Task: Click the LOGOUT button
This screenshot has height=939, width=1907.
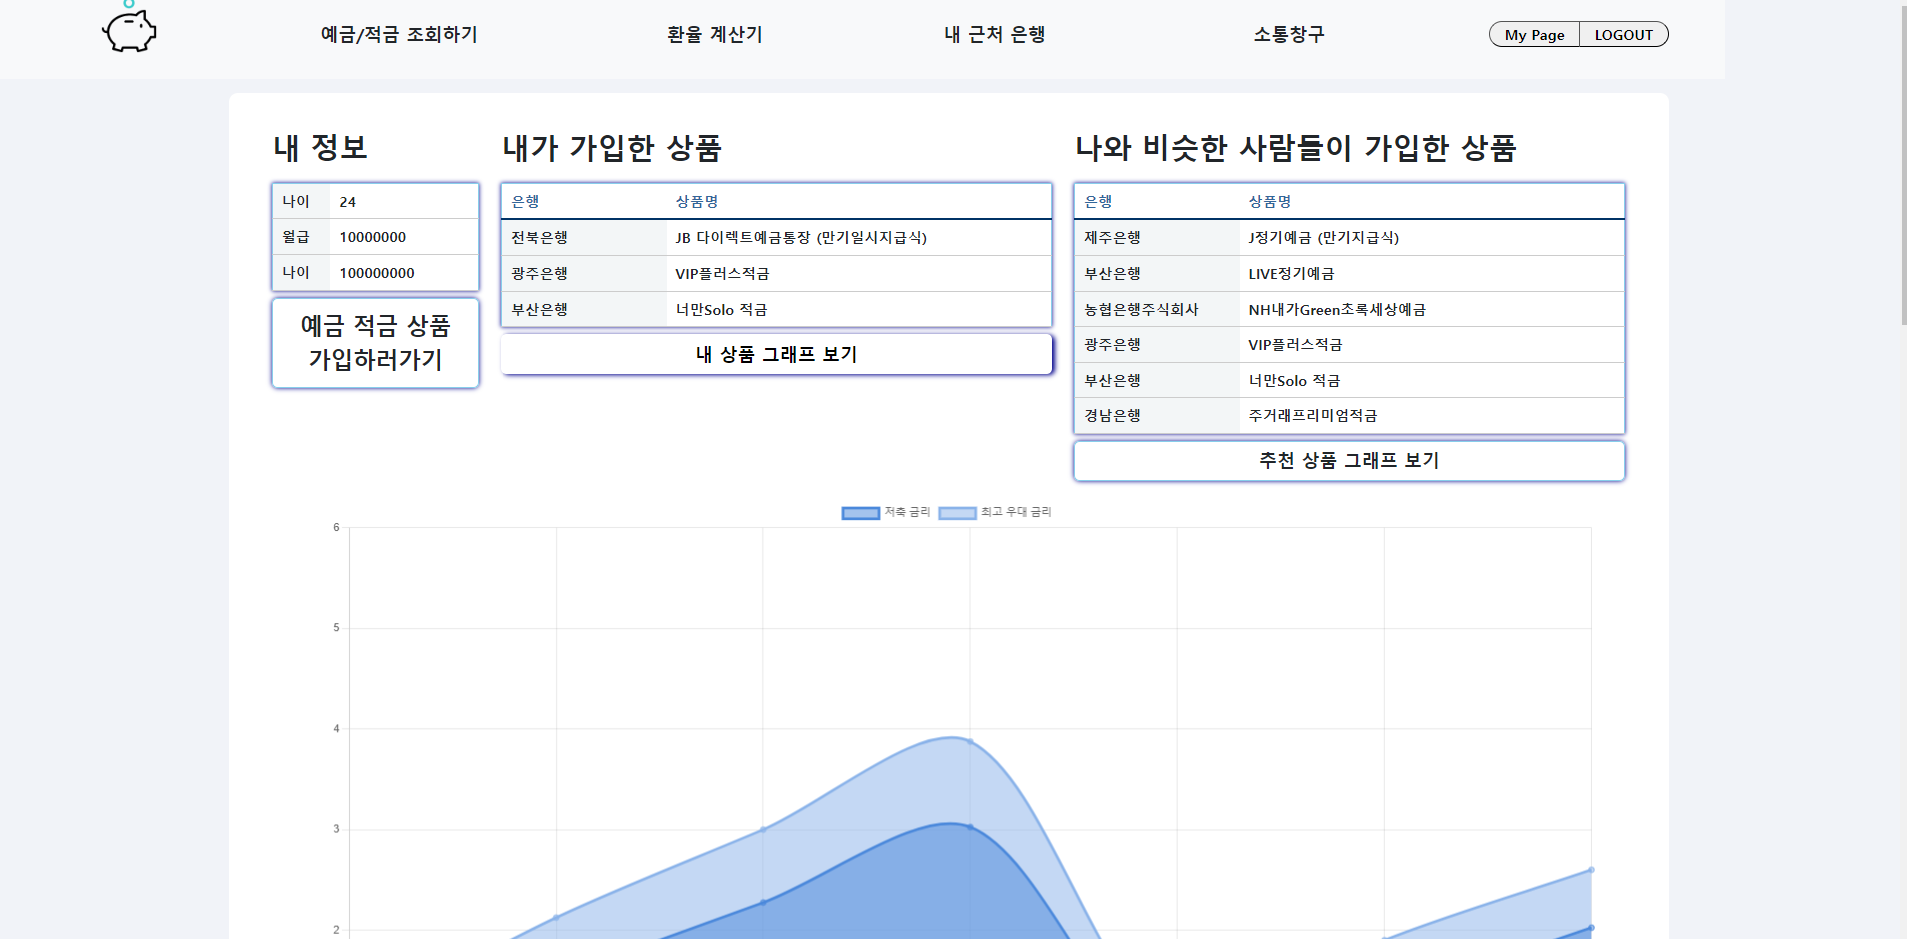Action: pos(1623,35)
